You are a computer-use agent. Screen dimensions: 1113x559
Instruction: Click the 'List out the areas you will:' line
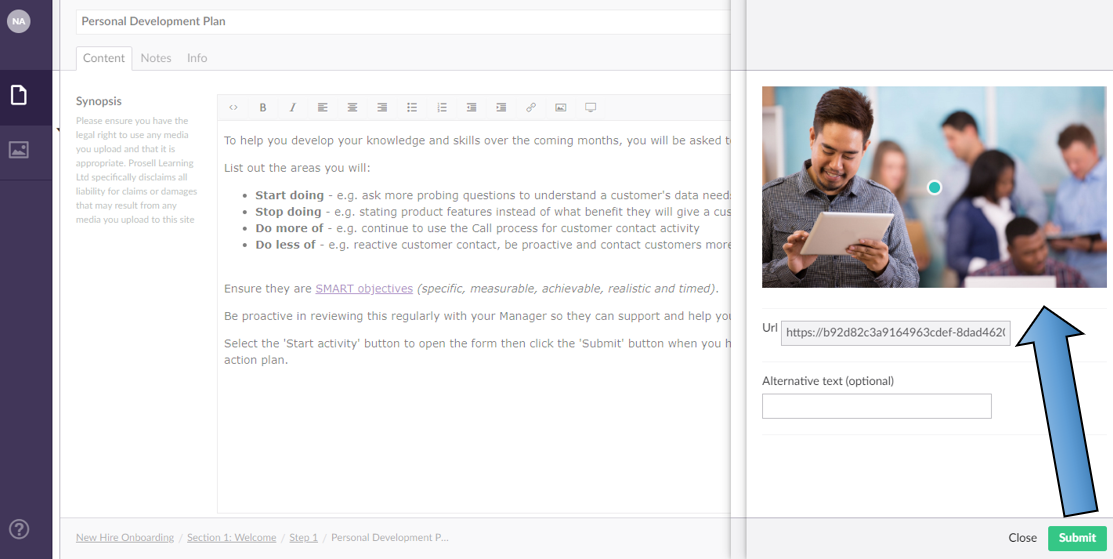click(x=297, y=168)
